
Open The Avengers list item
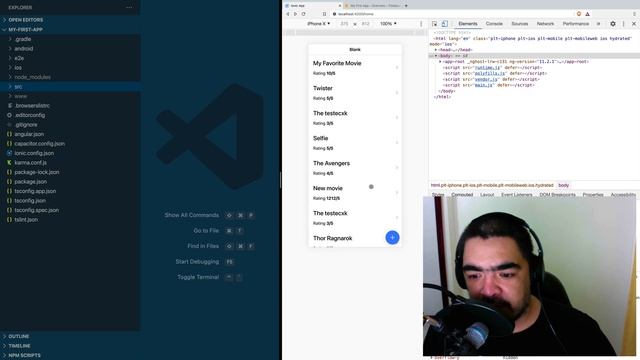pos(355,168)
